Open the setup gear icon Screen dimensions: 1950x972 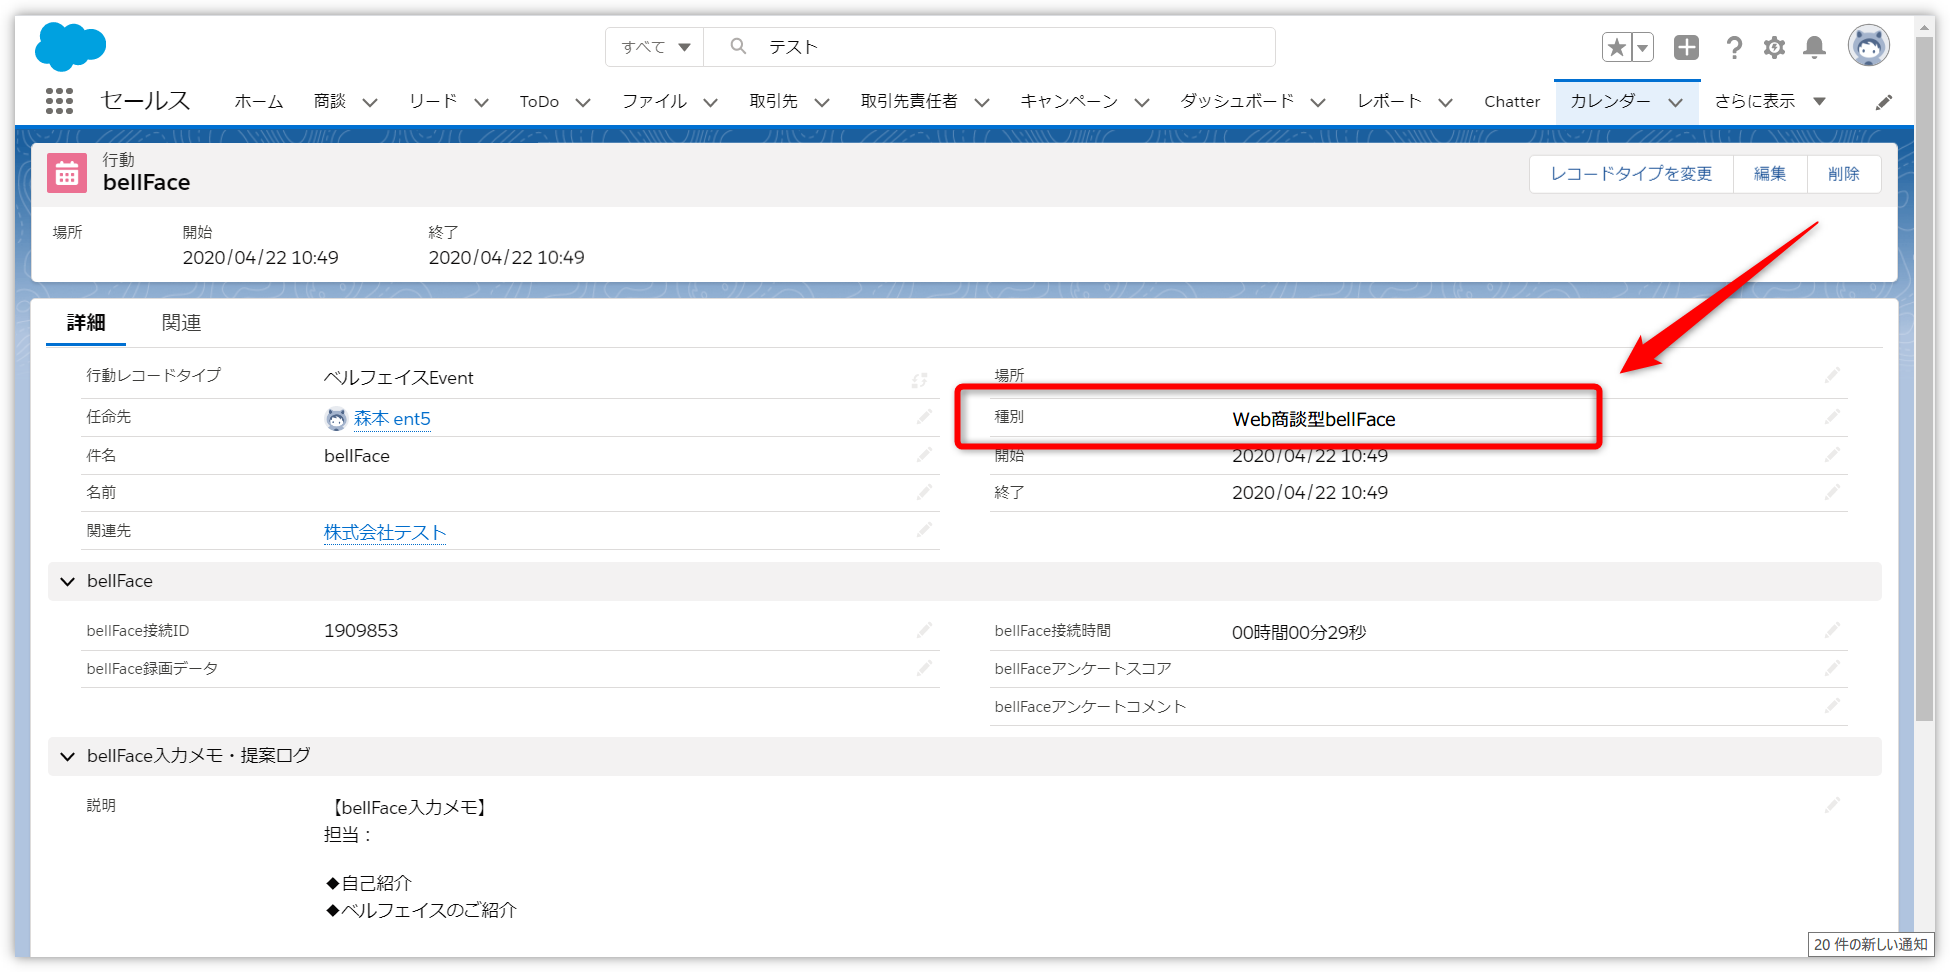pyautogui.click(x=1774, y=47)
